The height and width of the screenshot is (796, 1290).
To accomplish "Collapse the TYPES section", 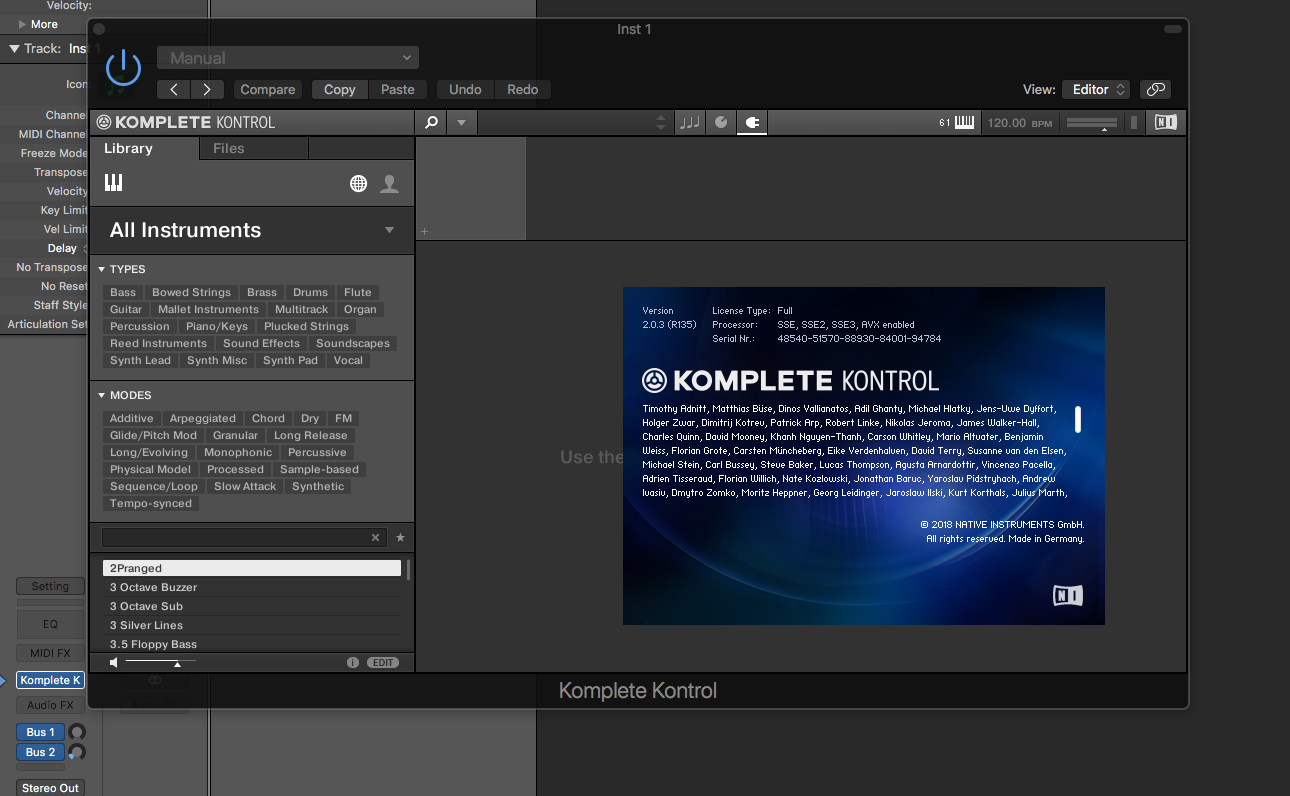I will pos(102,269).
